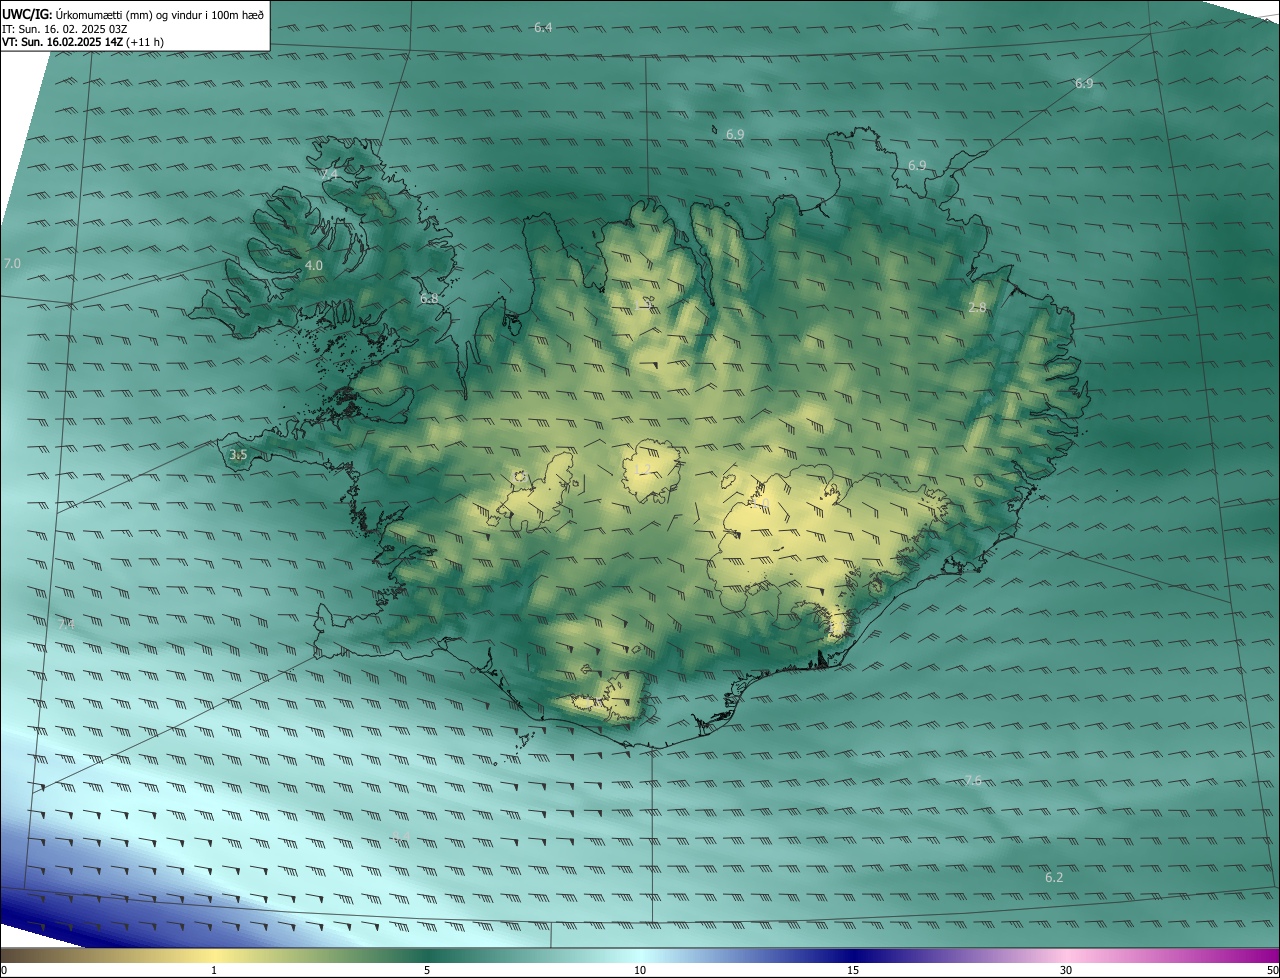Screen dimensions: 1280x978
Task: Click the 5 label on the color scale
Action: tap(427, 970)
